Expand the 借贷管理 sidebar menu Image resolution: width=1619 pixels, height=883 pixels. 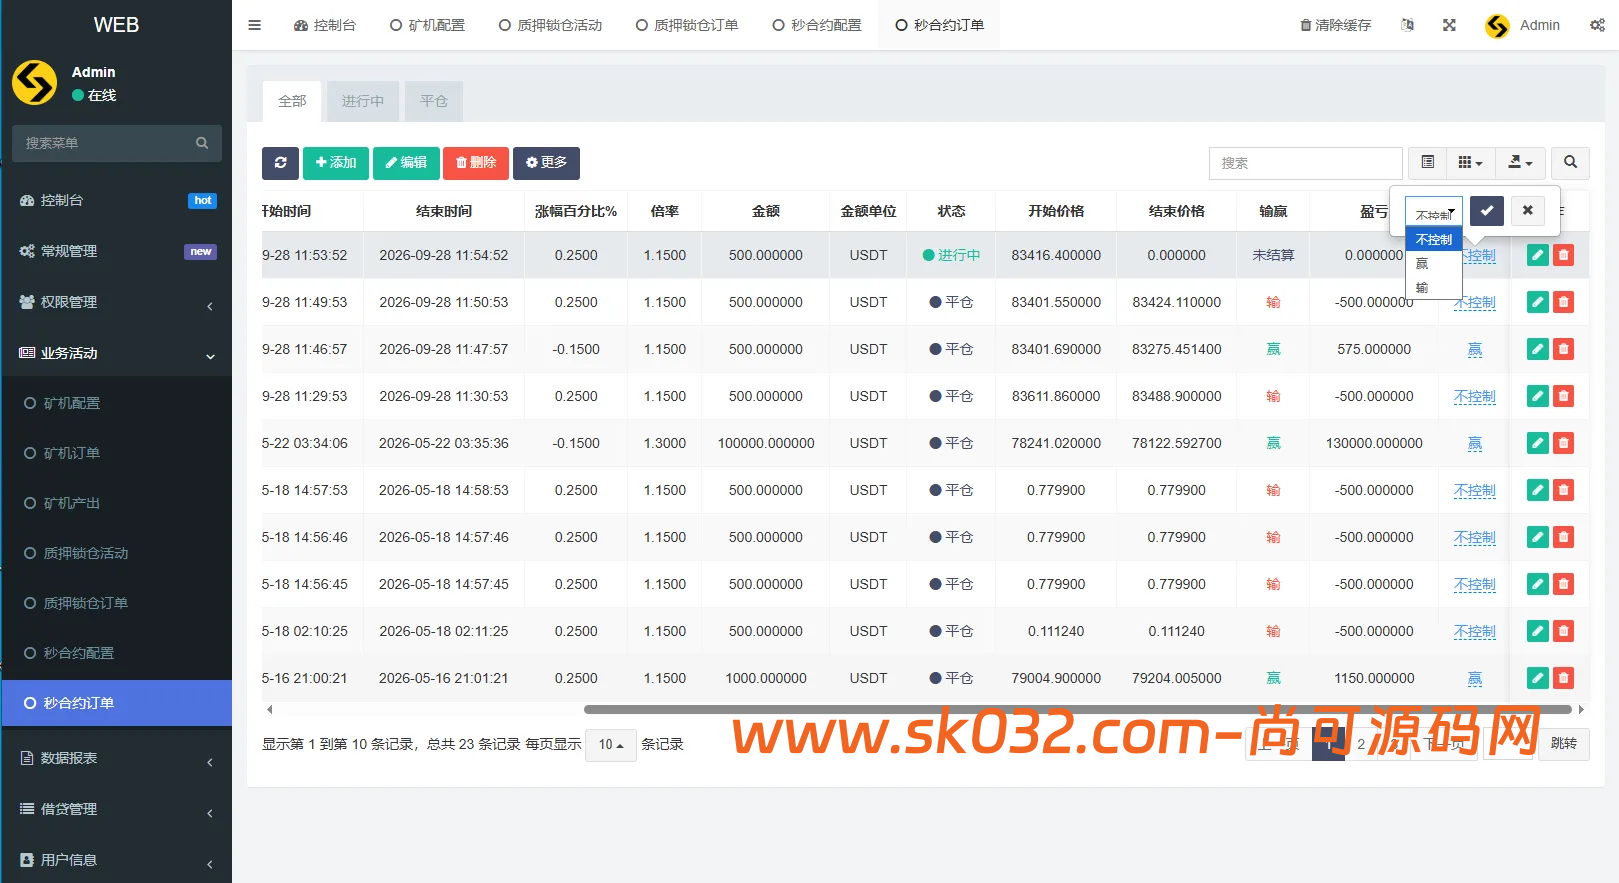117,809
